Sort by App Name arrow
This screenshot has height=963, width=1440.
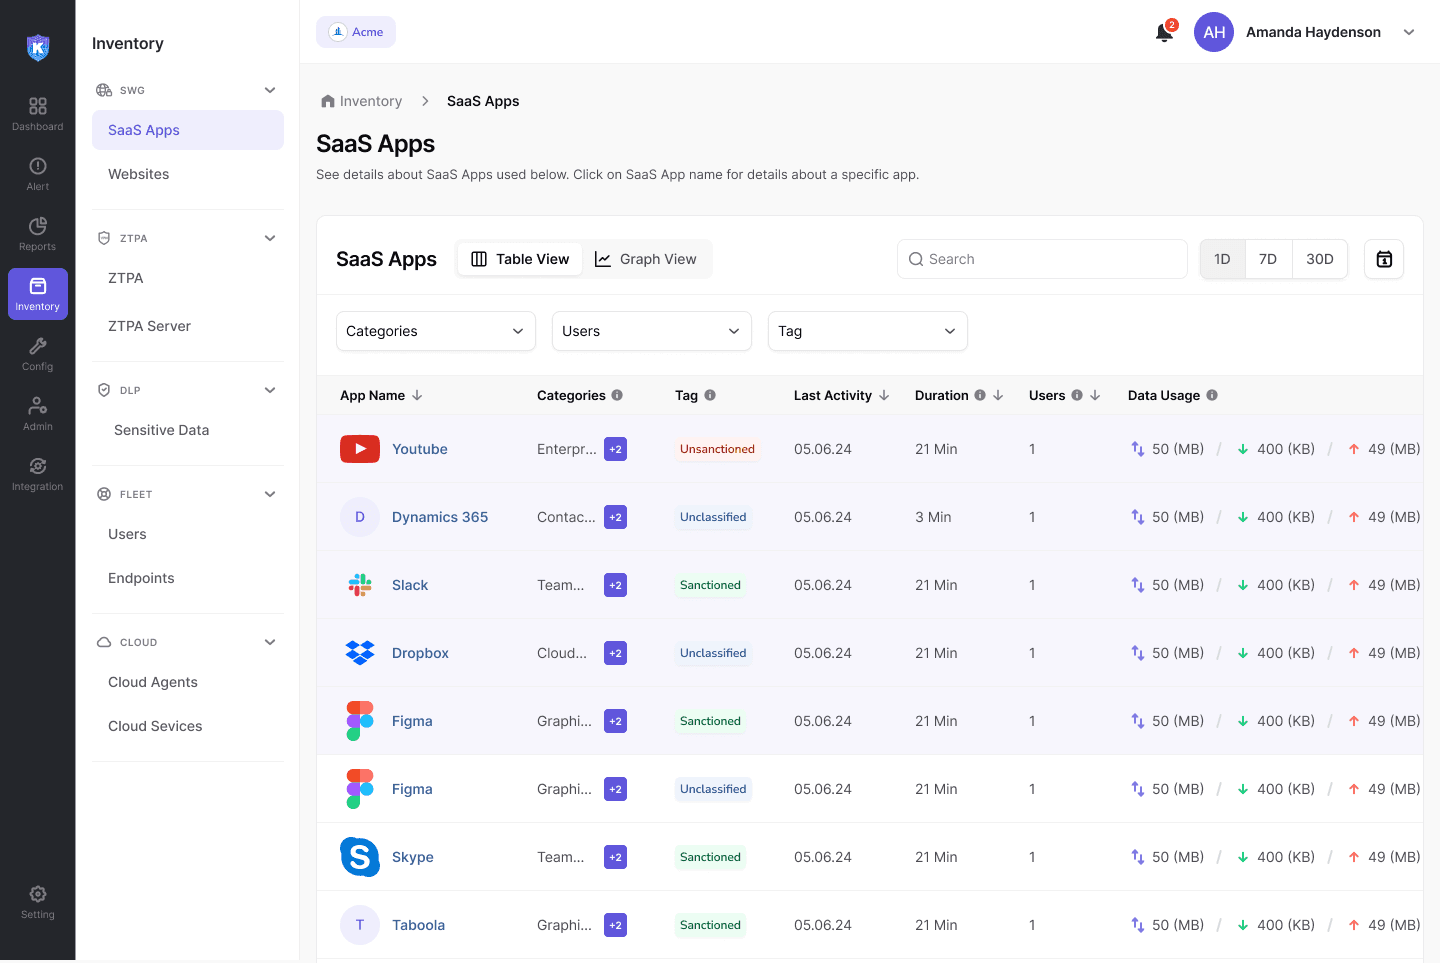coord(417,395)
